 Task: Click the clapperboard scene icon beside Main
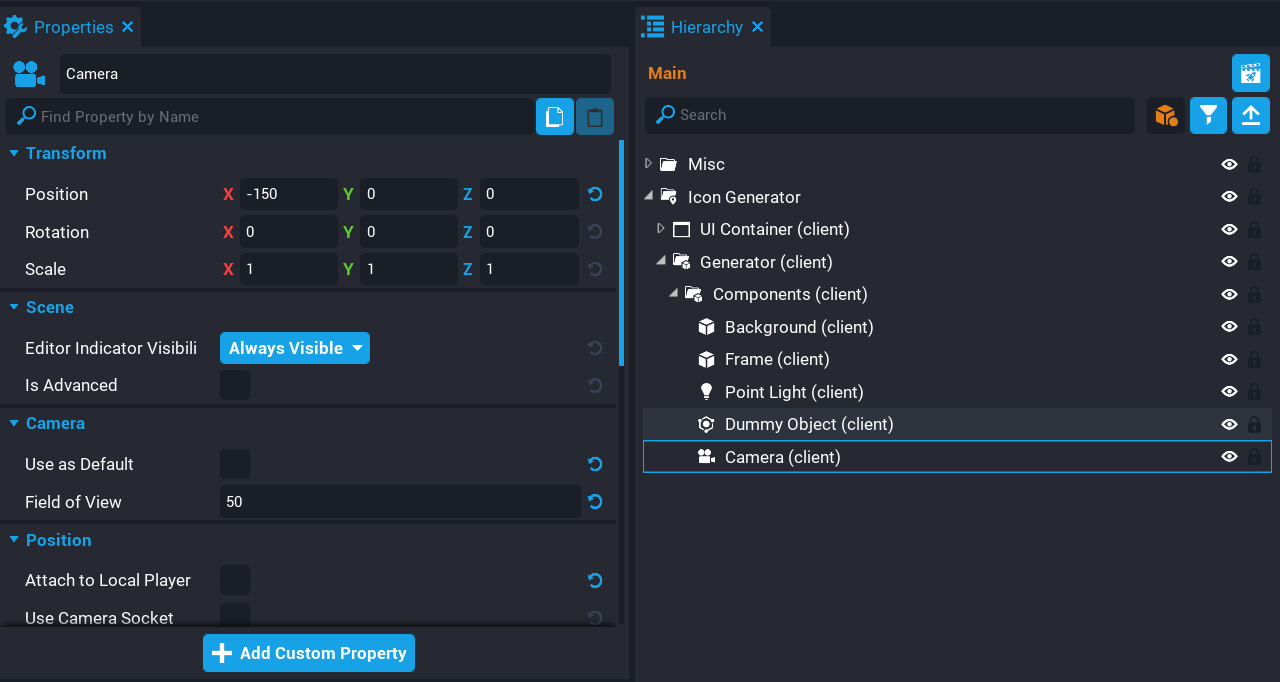pyautogui.click(x=1250, y=73)
